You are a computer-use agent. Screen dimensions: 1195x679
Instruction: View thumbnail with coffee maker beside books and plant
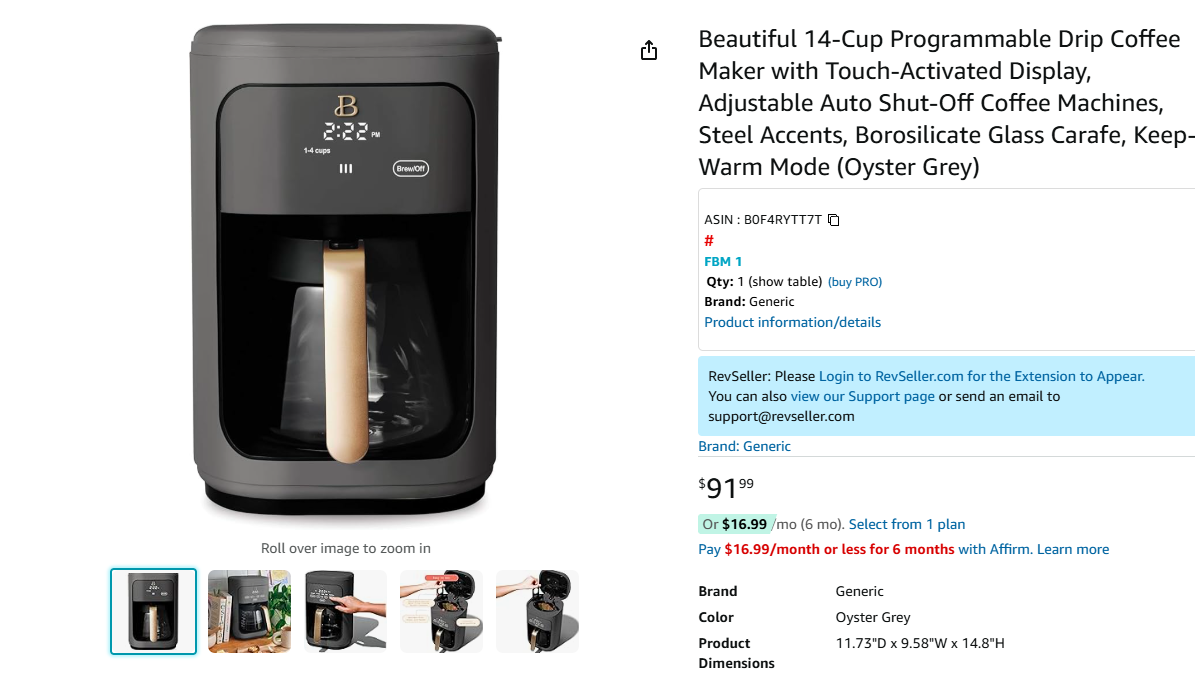pos(249,611)
